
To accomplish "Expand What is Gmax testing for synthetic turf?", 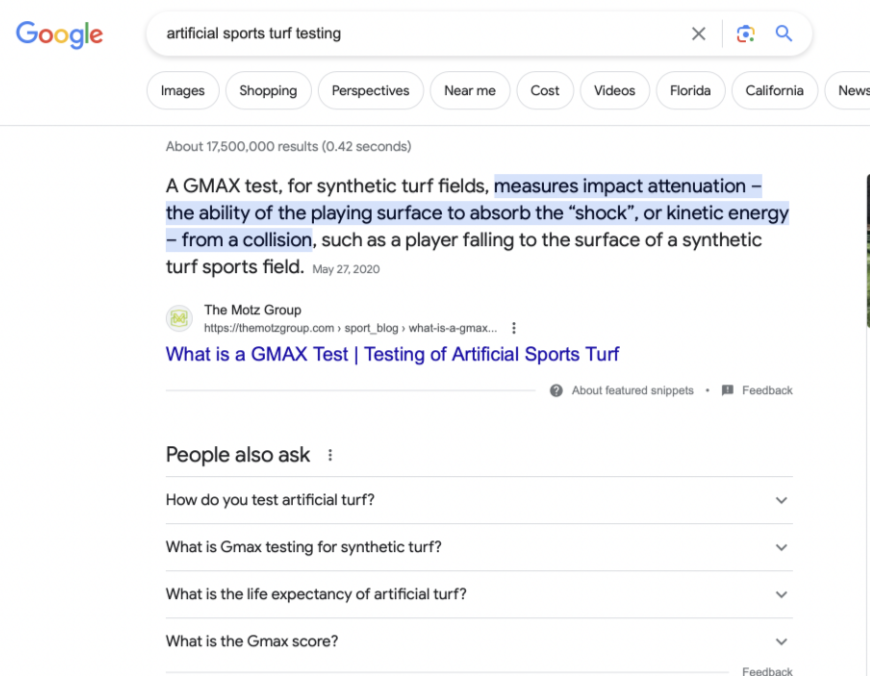I will tap(479, 547).
